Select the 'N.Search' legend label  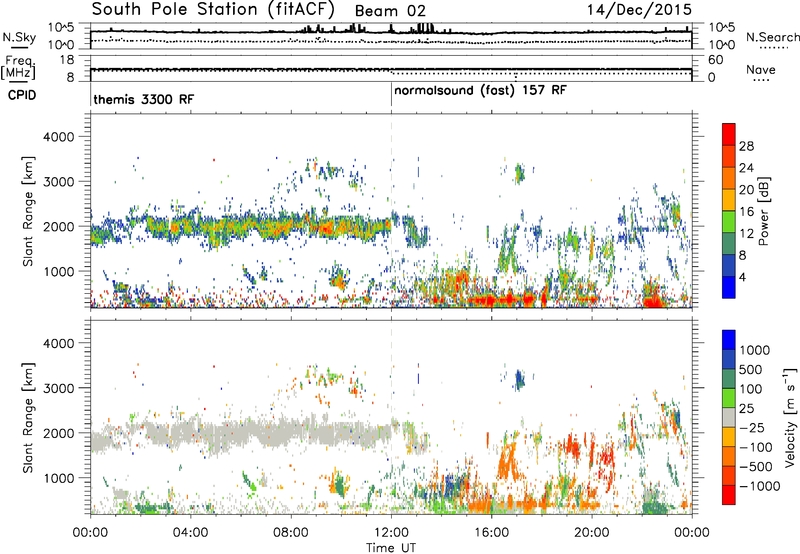pos(772,37)
